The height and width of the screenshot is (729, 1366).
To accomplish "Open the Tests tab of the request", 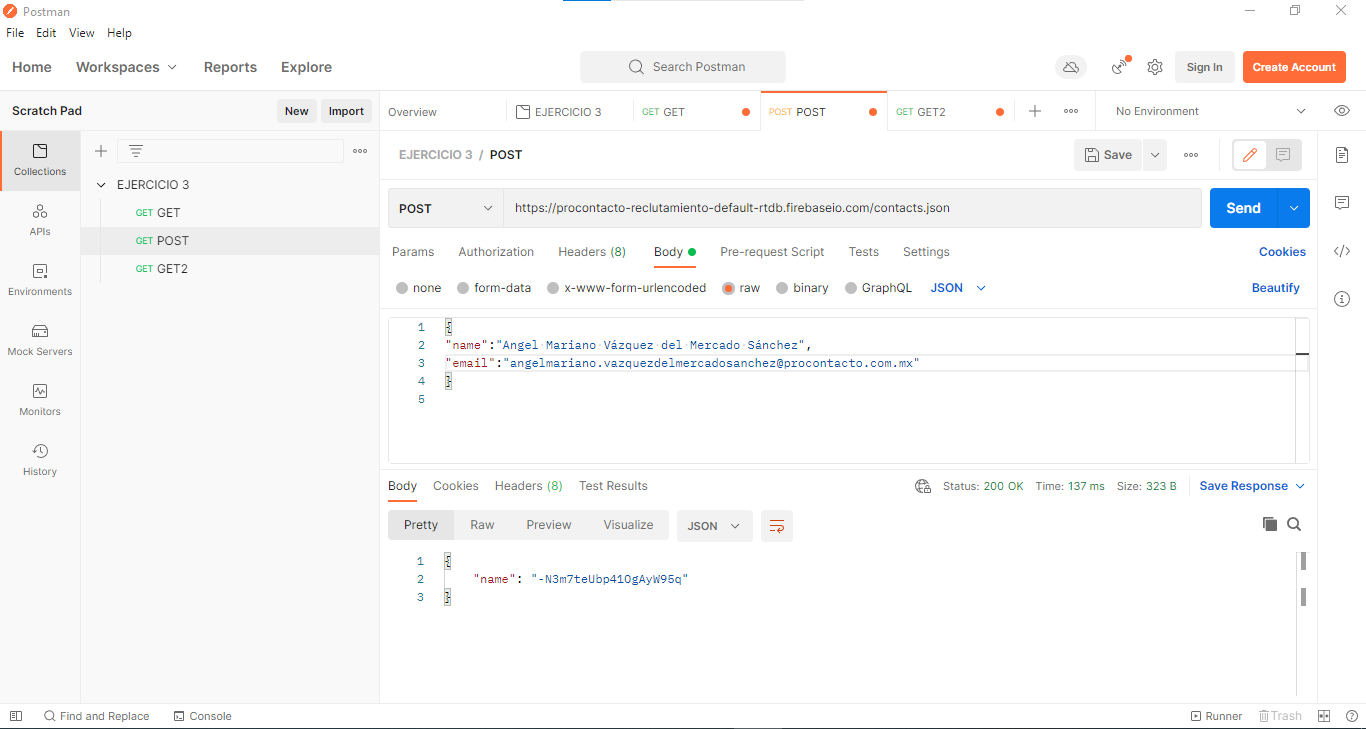I will pos(863,252).
